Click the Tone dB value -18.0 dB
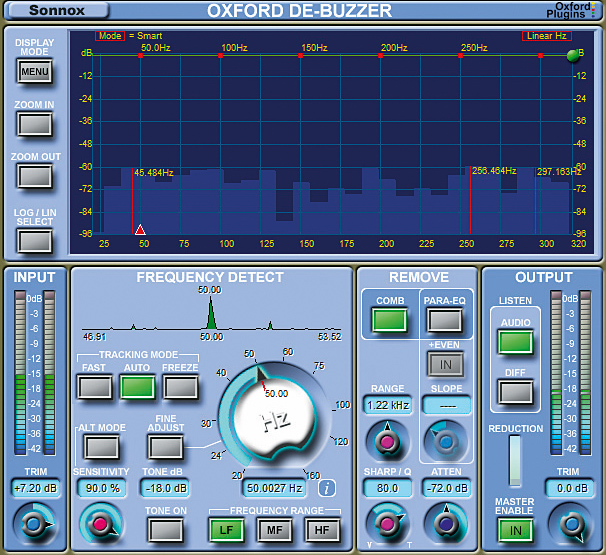This screenshot has height=555, width=606. pos(165,488)
